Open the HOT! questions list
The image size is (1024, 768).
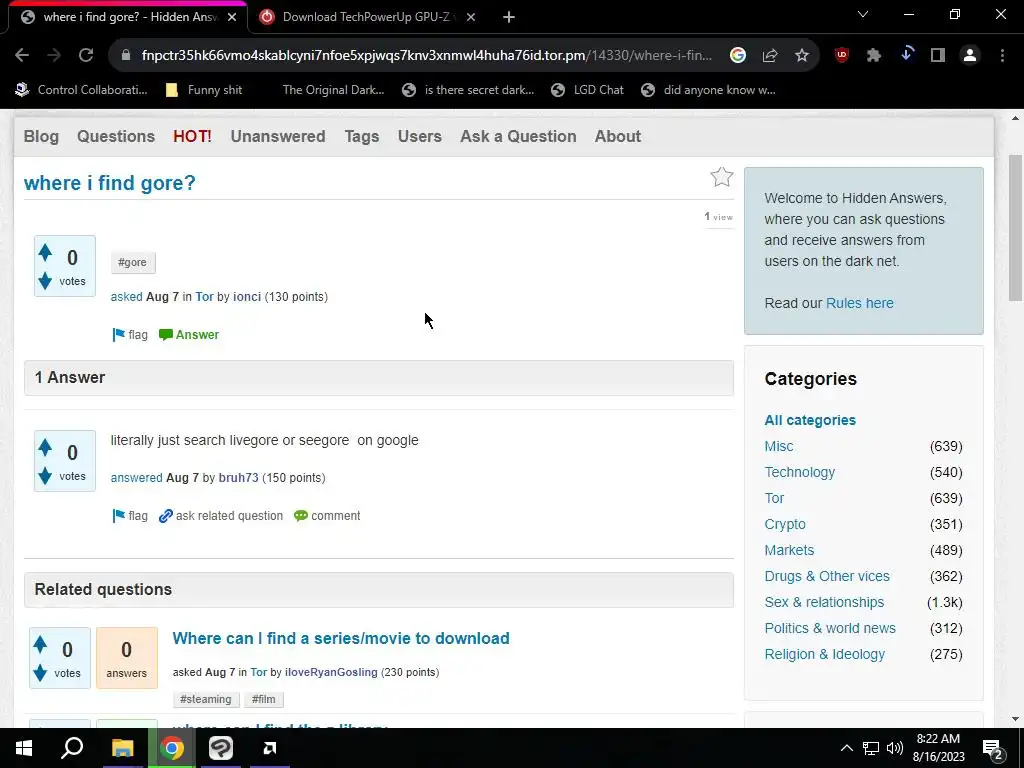192,136
